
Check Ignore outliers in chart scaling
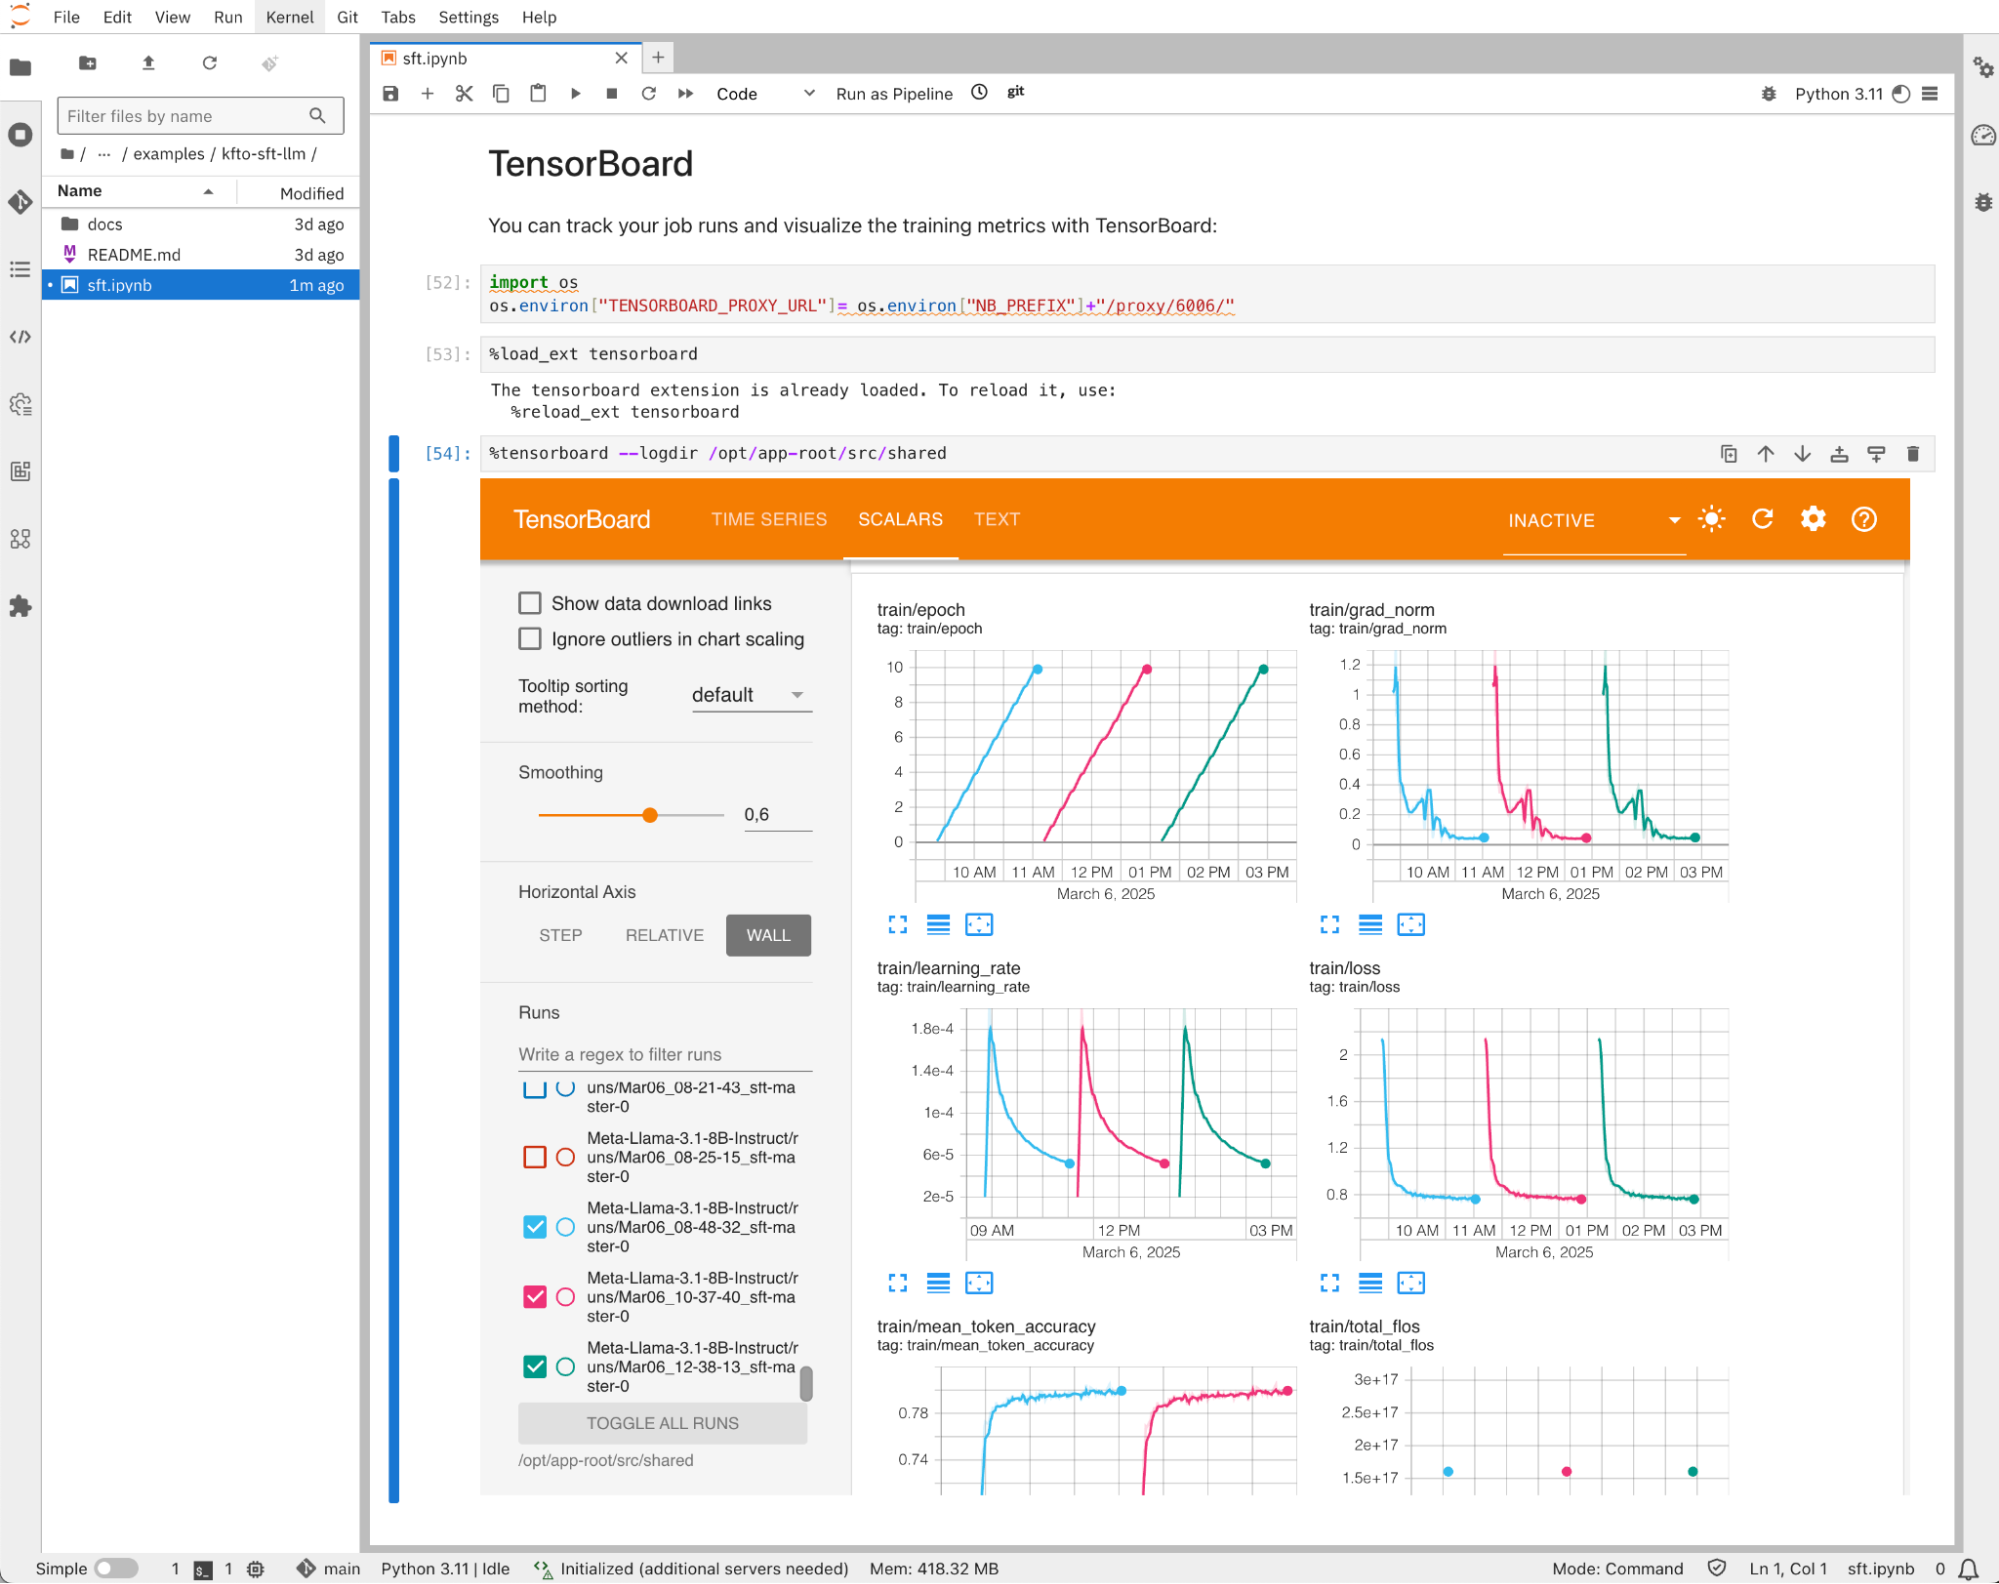tap(530, 639)
